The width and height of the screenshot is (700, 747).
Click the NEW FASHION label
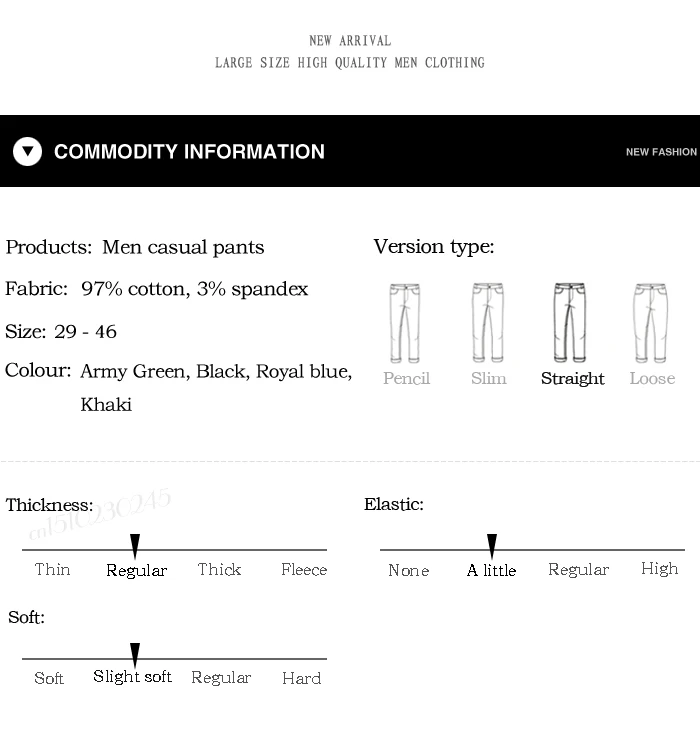(661, 152)
